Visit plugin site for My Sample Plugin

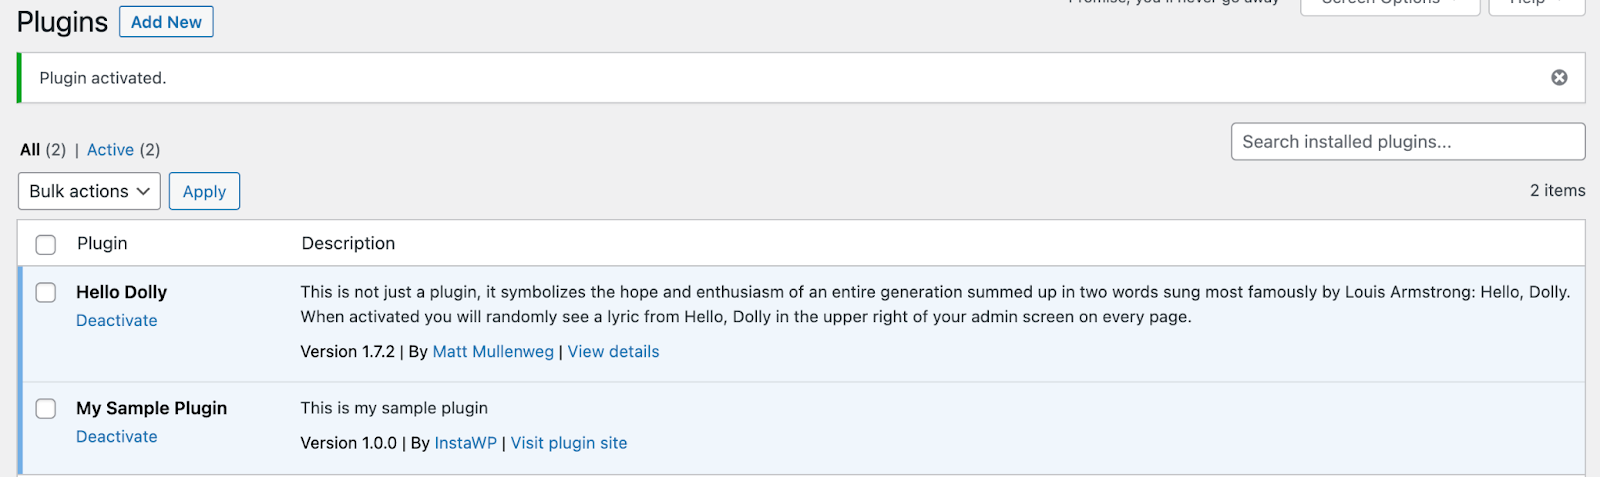point(569,443)
